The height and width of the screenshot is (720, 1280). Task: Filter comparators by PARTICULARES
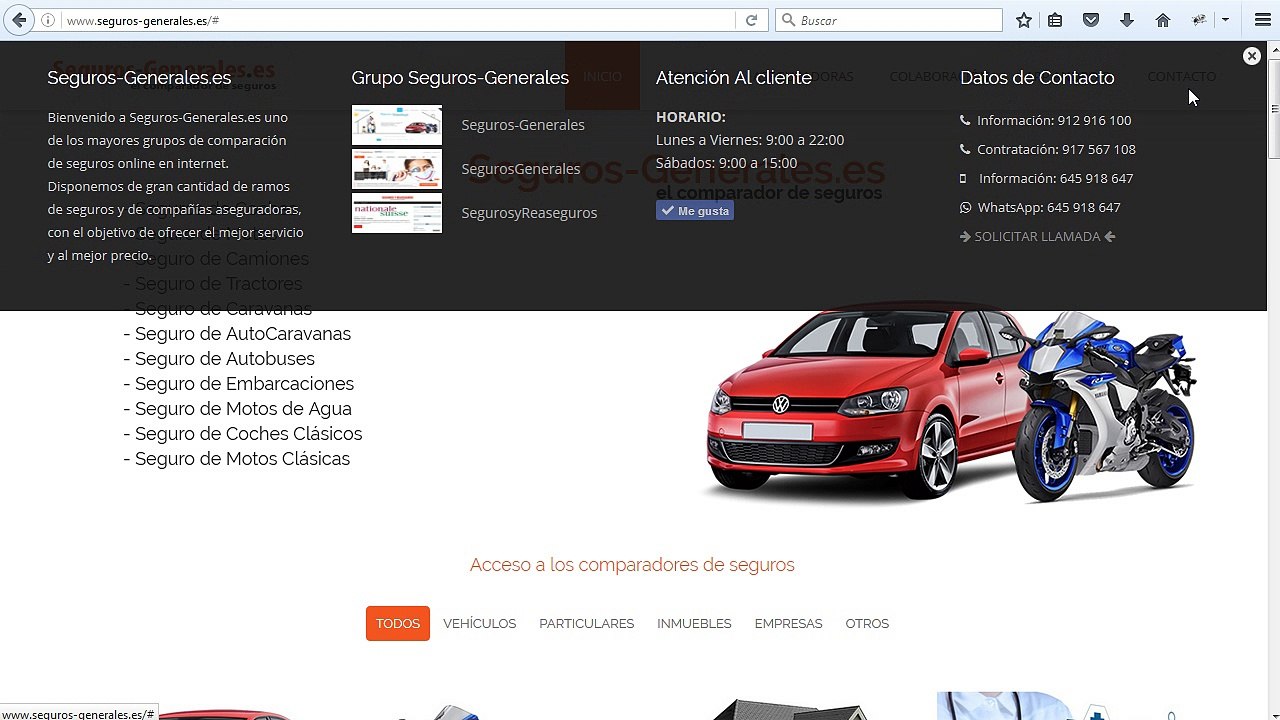(x=587, y=623)
